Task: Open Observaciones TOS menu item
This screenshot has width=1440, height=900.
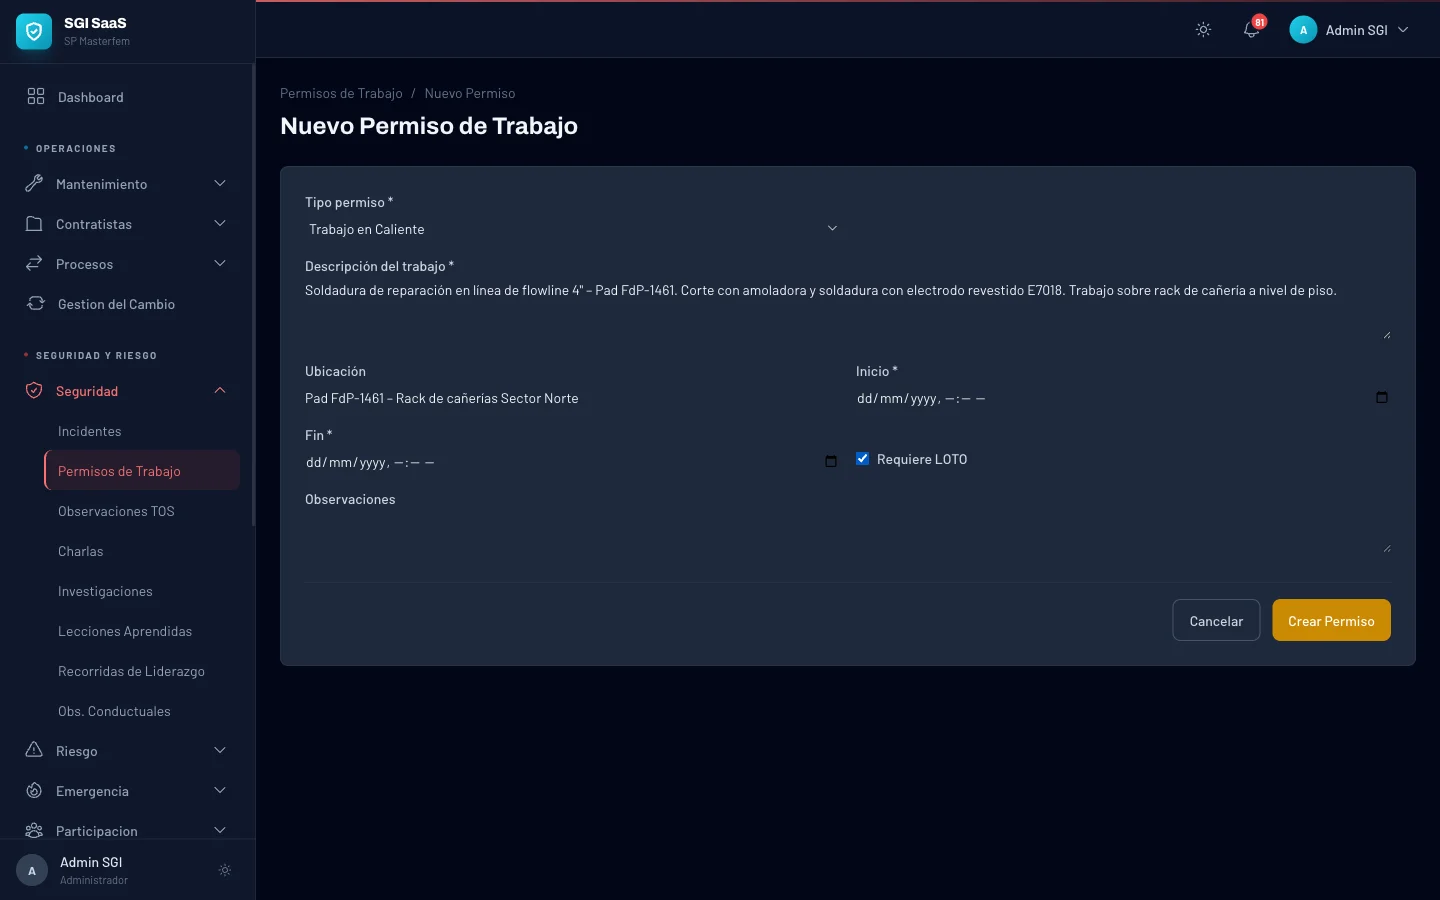Action: [116, 511]
